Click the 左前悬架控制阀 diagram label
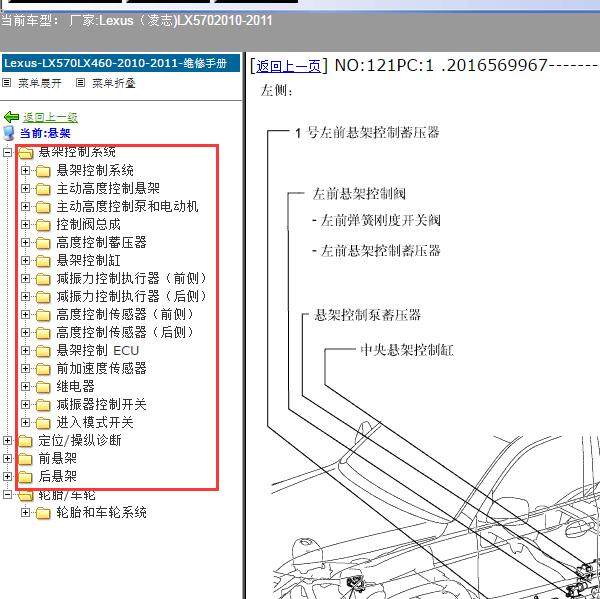The width and height of the screenshot is (600, 599). coord(359,194)
